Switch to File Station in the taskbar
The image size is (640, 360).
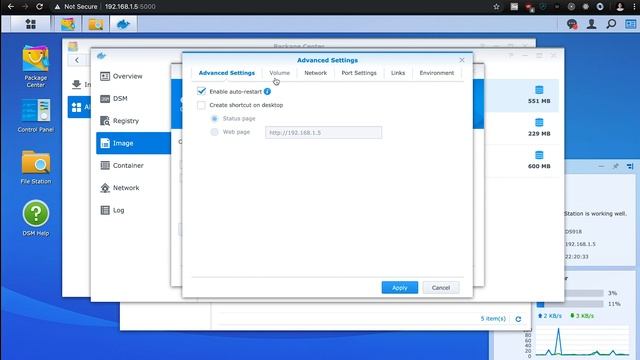coord(96,24)
